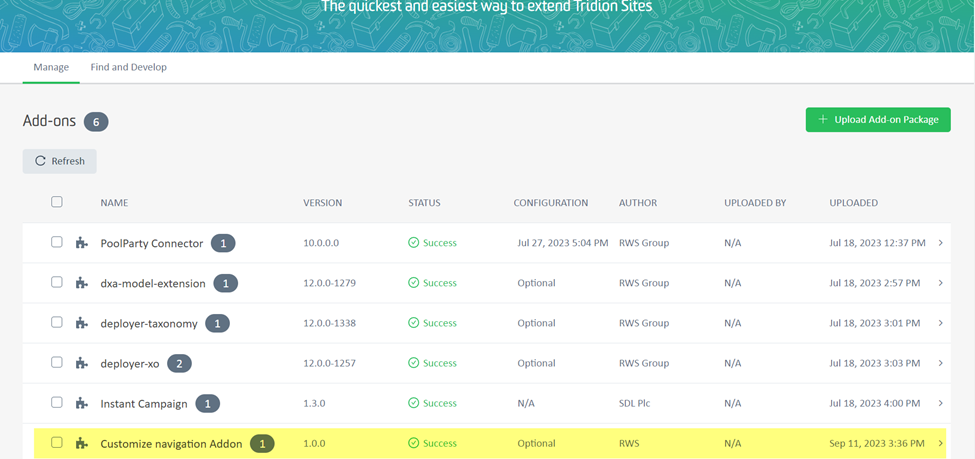Click the PoolParty Connector puzzle icon
Viewport: 975px width, 459px height.
click(x=81, y=243)
